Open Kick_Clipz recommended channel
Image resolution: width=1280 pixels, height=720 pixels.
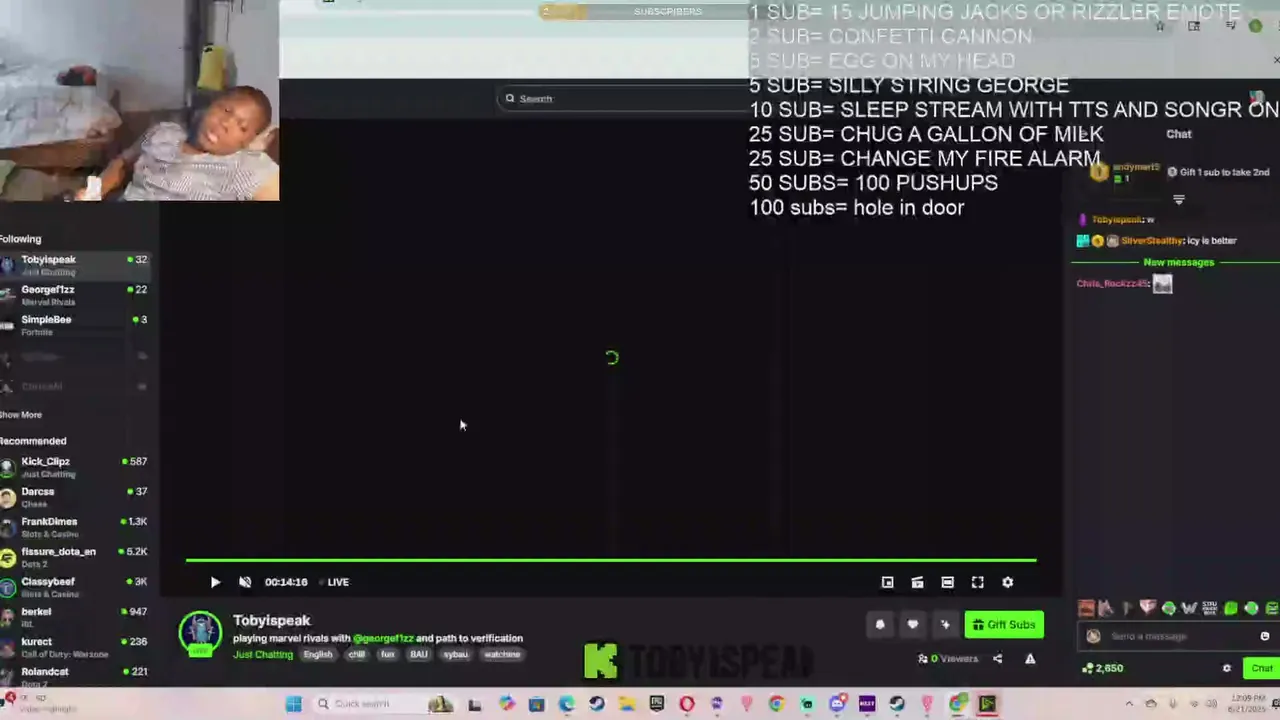(x=75, y=467)
